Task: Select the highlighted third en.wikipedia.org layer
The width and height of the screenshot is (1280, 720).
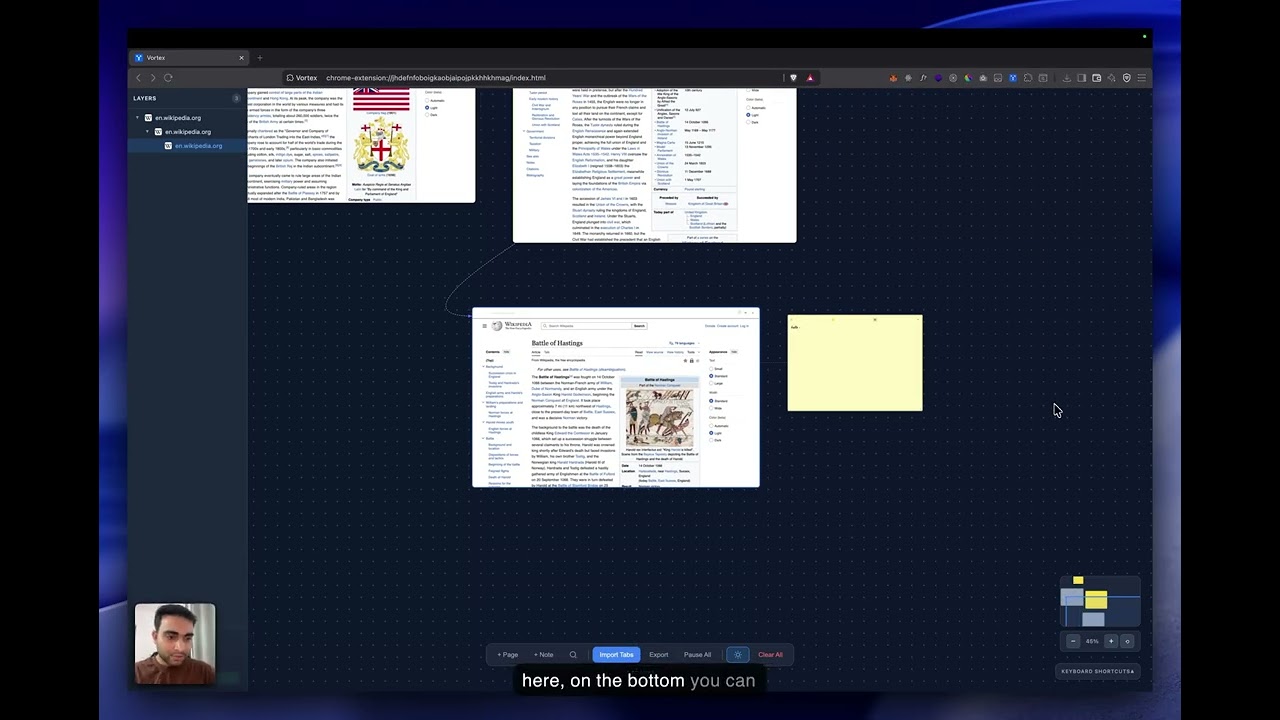Action: click(198, 146)
